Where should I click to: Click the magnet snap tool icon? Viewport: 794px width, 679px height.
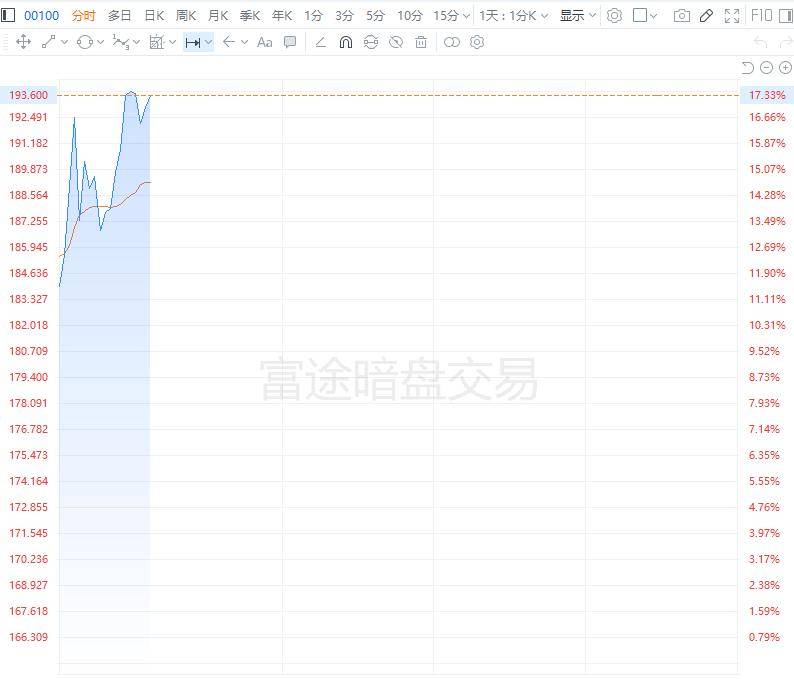click(x=346, y=42)
